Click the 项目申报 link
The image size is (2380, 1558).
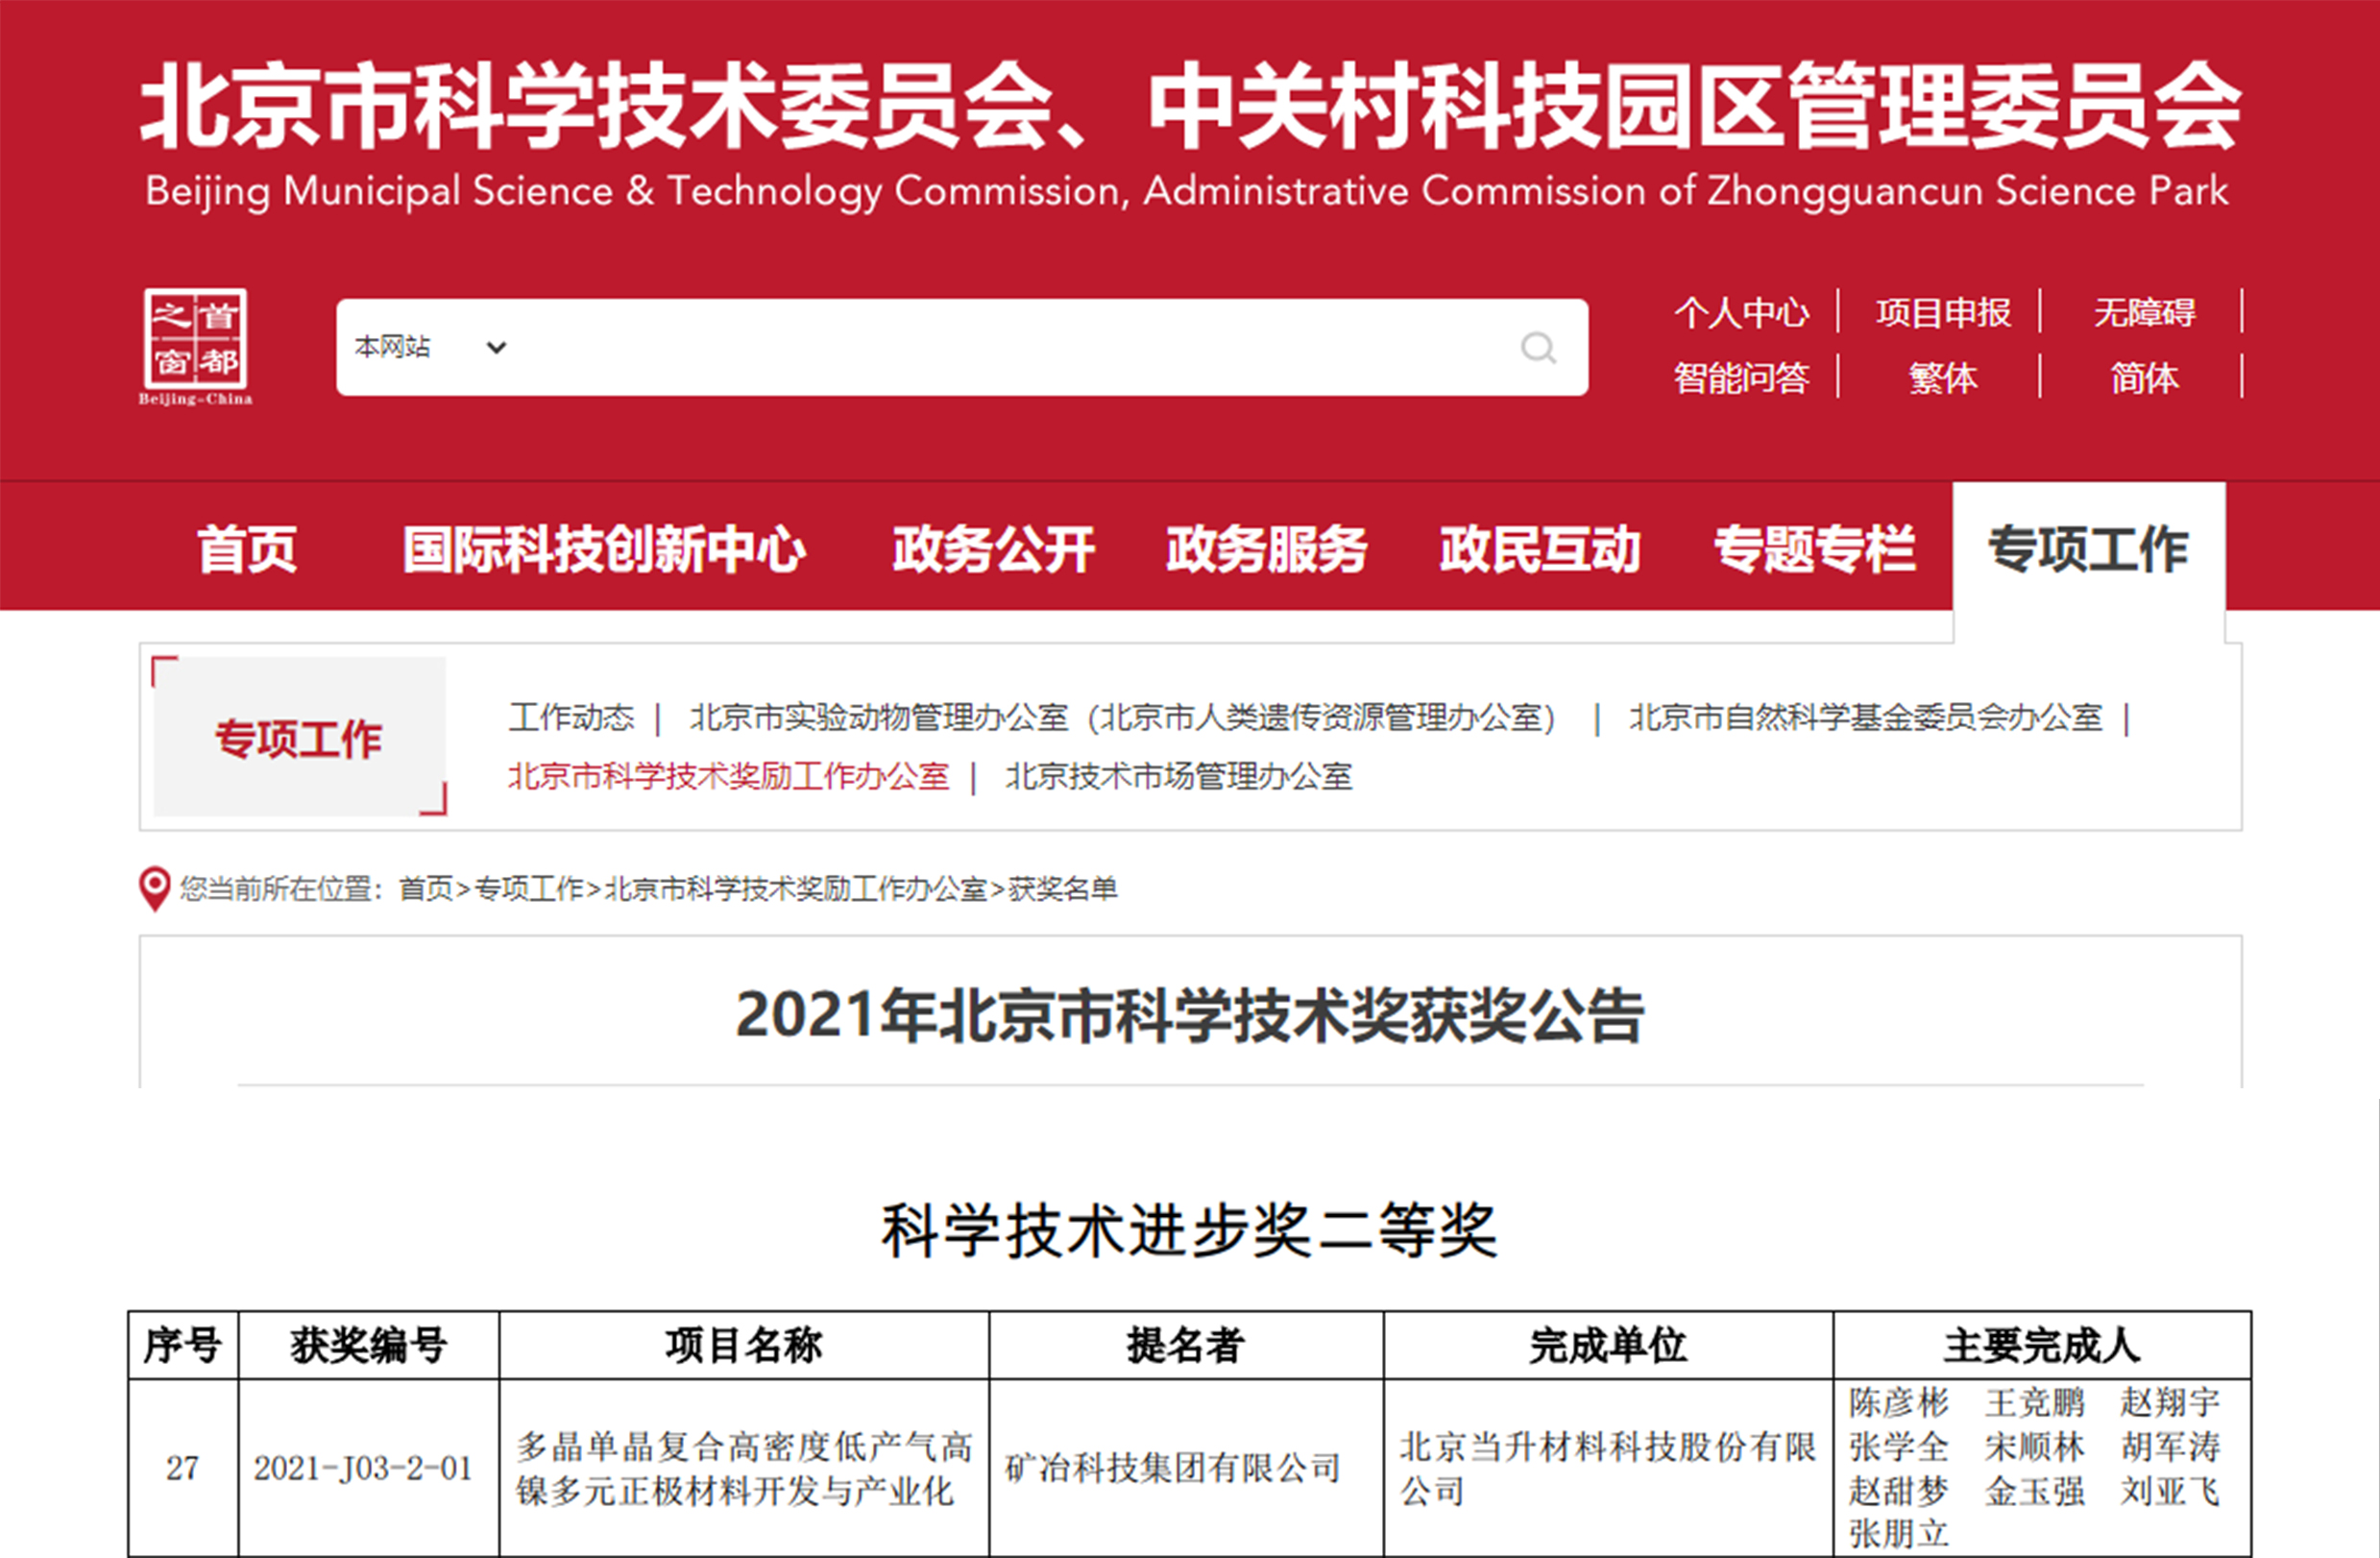(x=1944, y=313)
